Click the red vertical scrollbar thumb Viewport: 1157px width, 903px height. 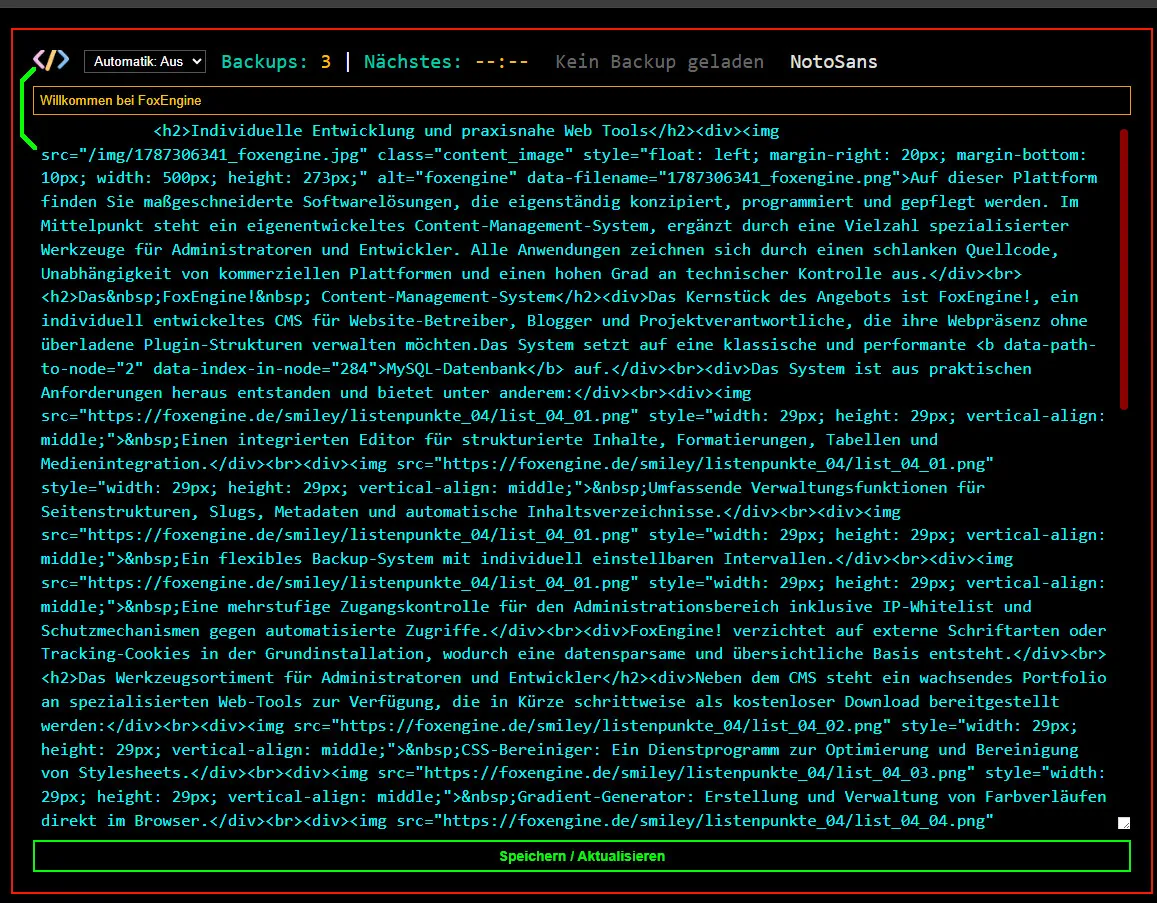click(x=1123, y=269)
